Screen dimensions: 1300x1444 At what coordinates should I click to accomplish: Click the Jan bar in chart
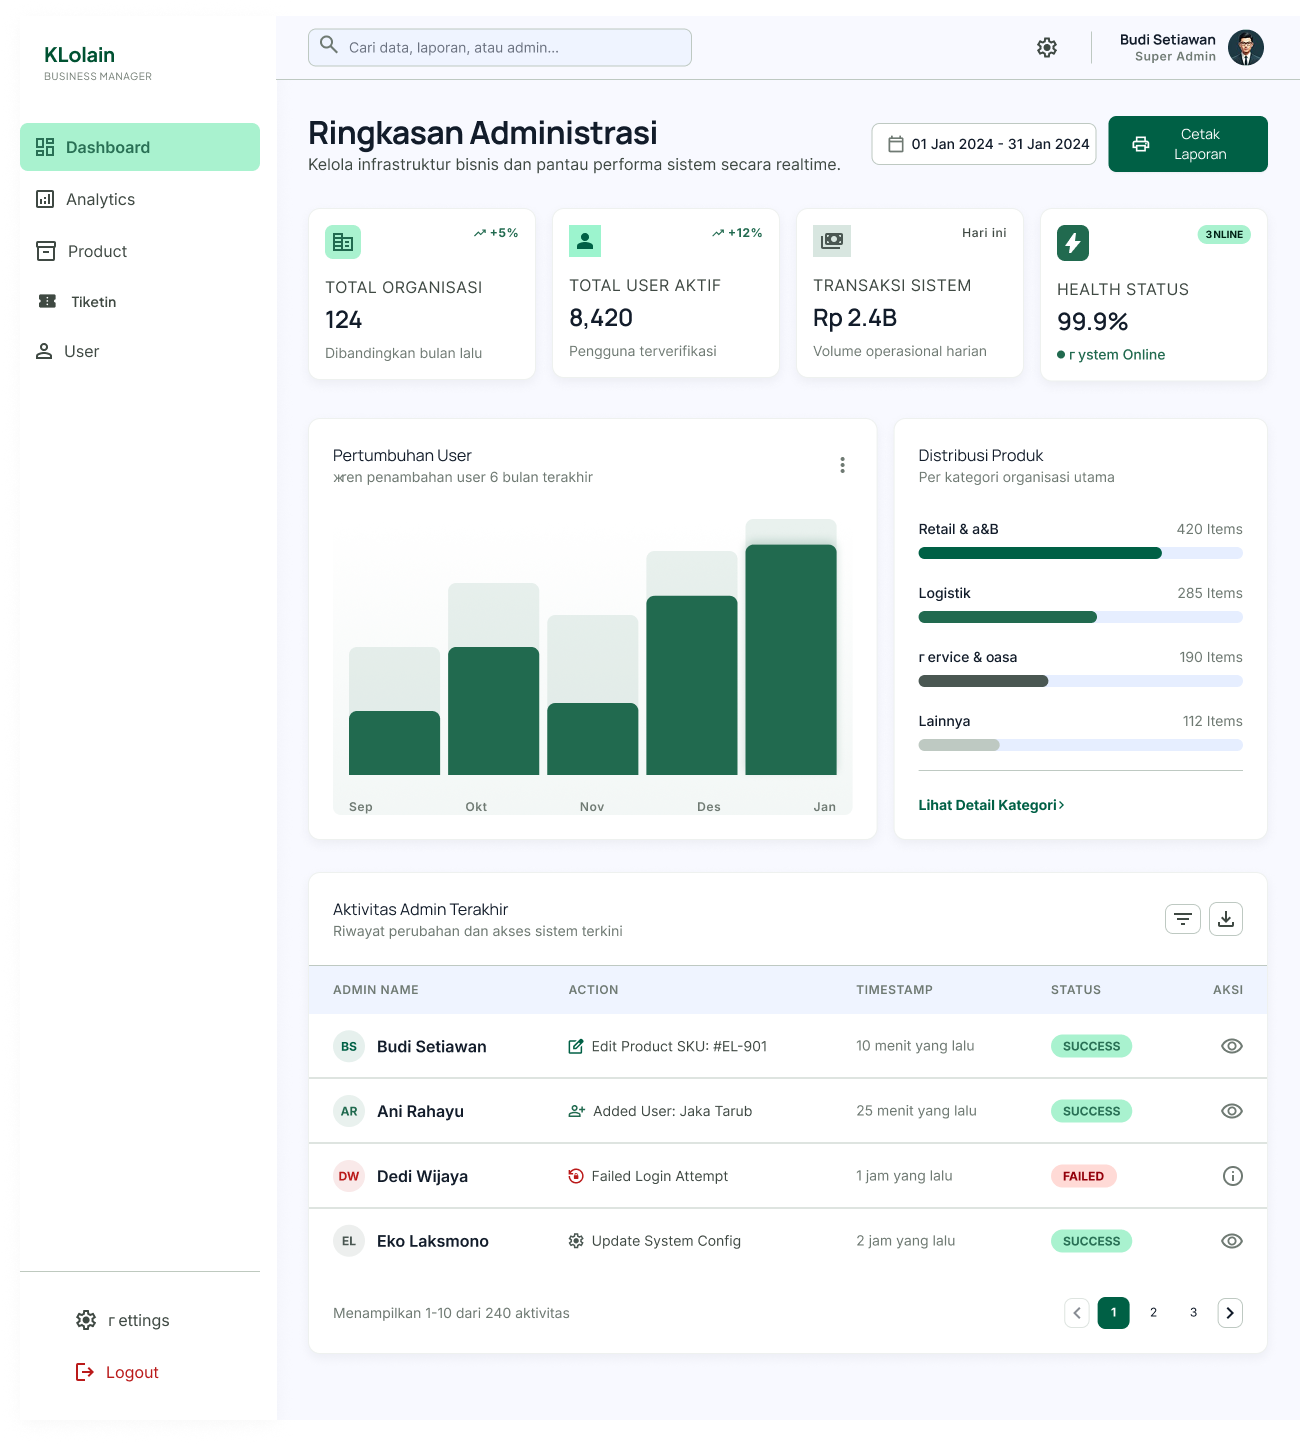791,659
